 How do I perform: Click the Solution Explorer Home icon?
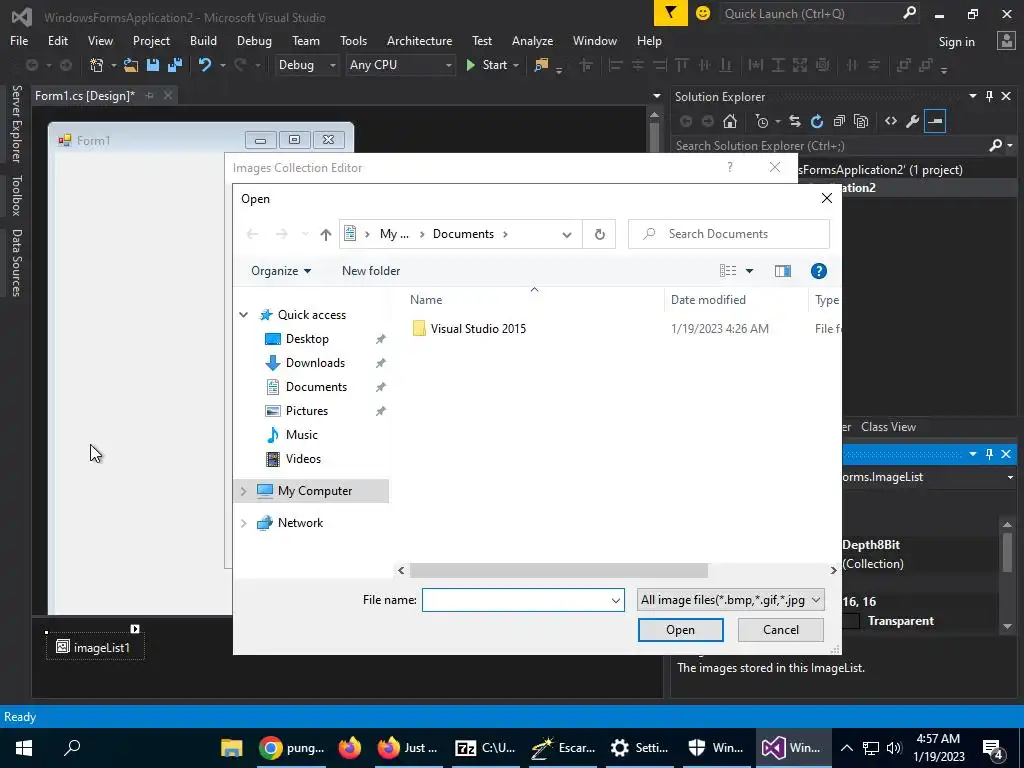point(730,121)
